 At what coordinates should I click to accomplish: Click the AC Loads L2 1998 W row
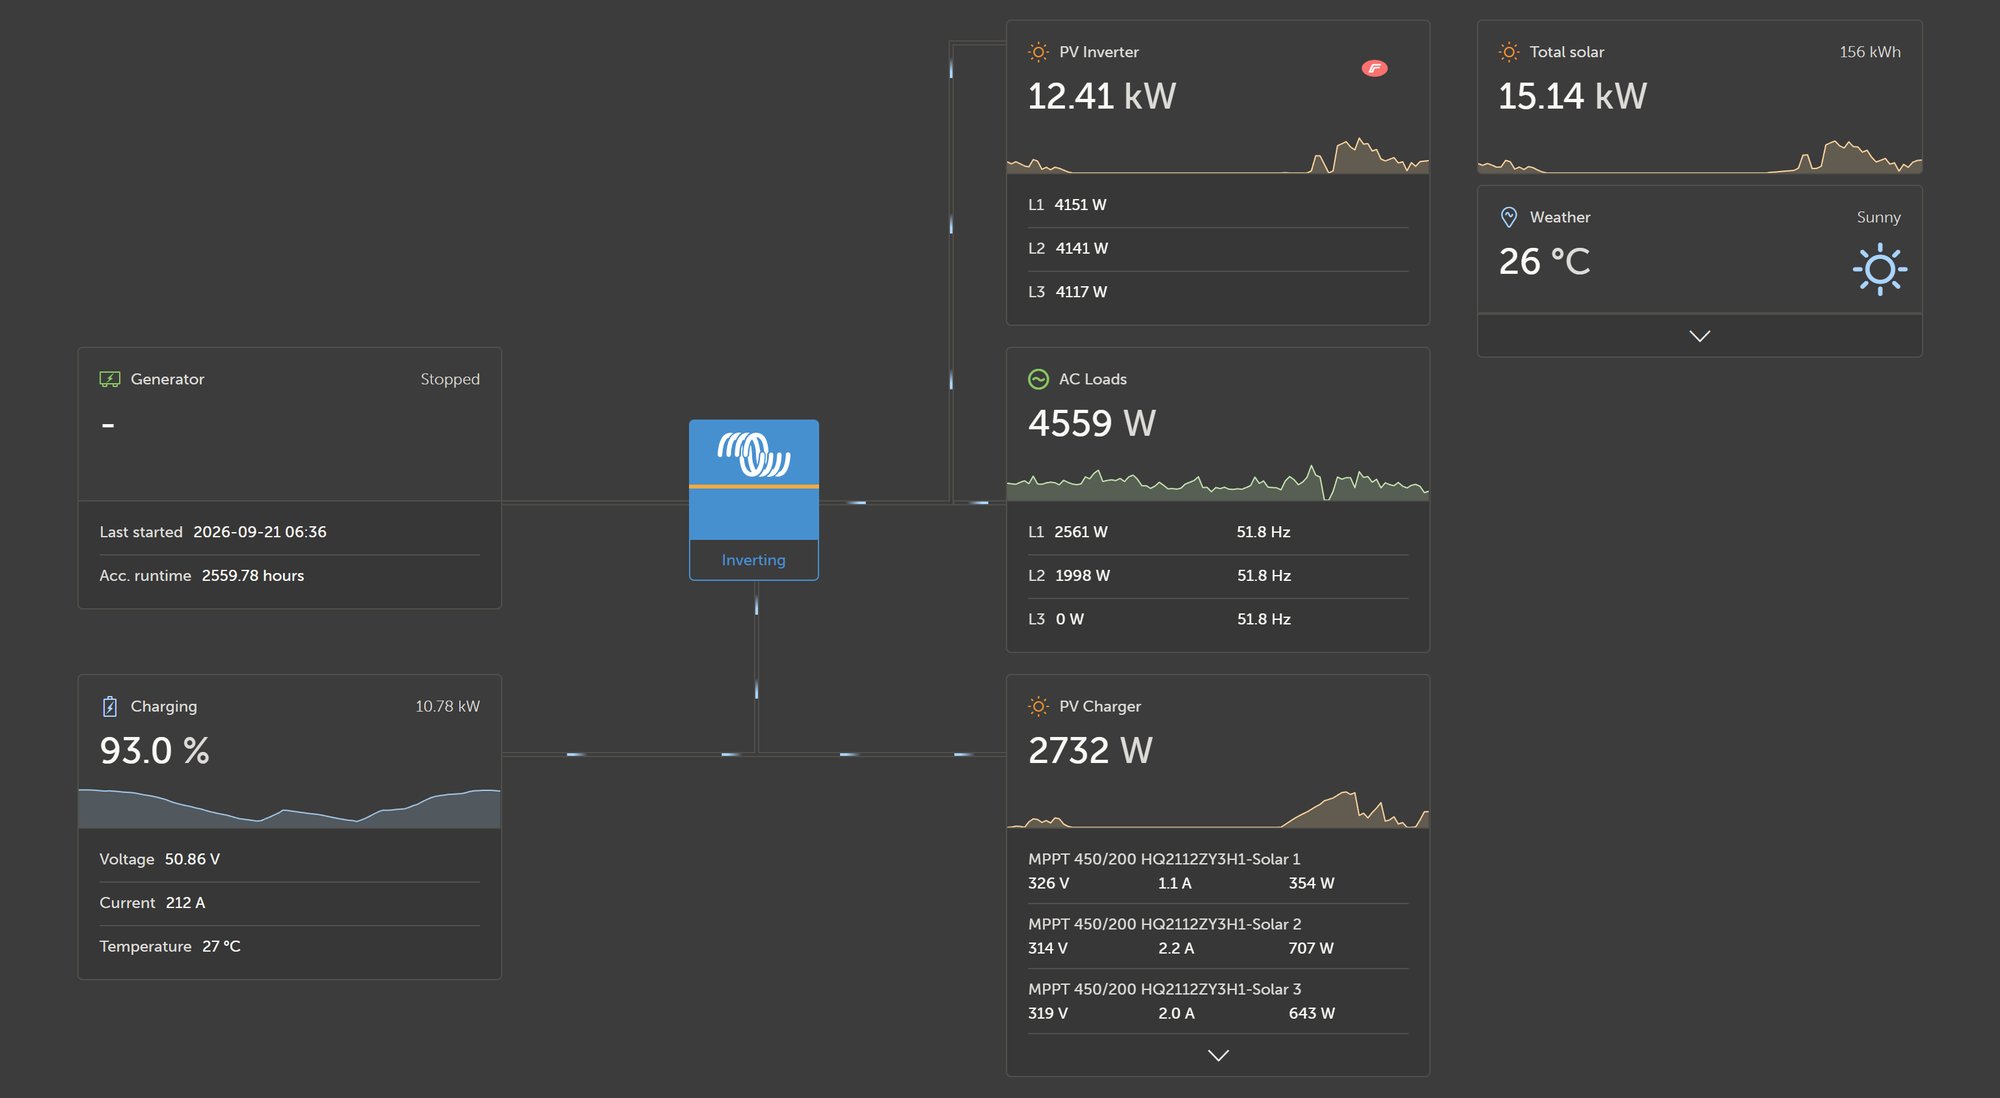pyautogui.click(x=1218, y=576)
